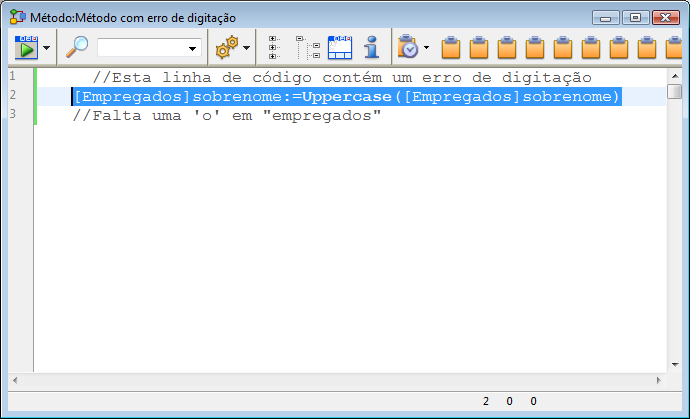Image resolution: width=690 pixels, height=419 pixels.
Task: Open the dropdown arrow beside clipboard clock
Action: click(x=427, y=48)
